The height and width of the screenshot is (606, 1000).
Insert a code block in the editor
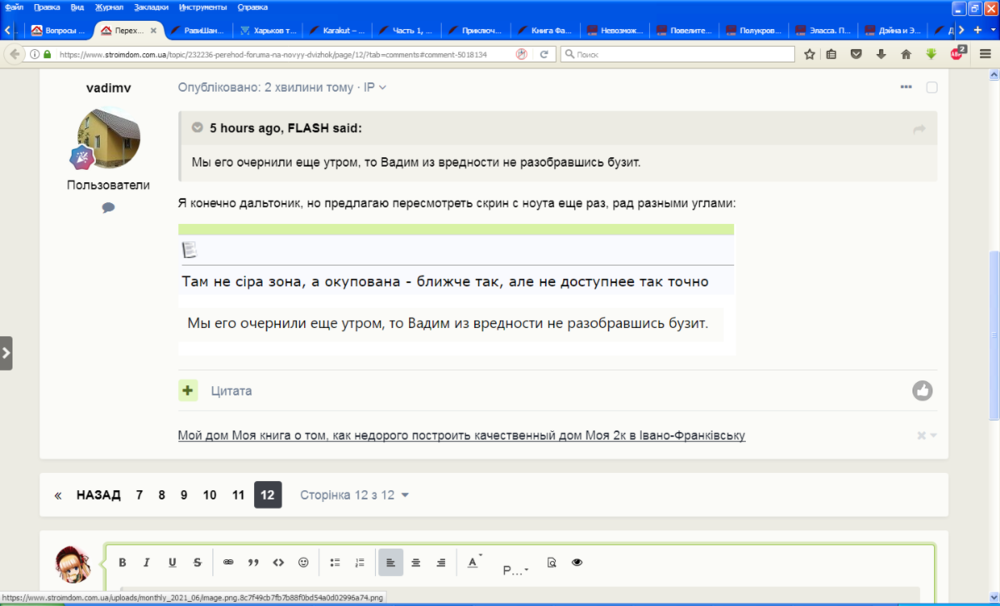coord(279,562)
